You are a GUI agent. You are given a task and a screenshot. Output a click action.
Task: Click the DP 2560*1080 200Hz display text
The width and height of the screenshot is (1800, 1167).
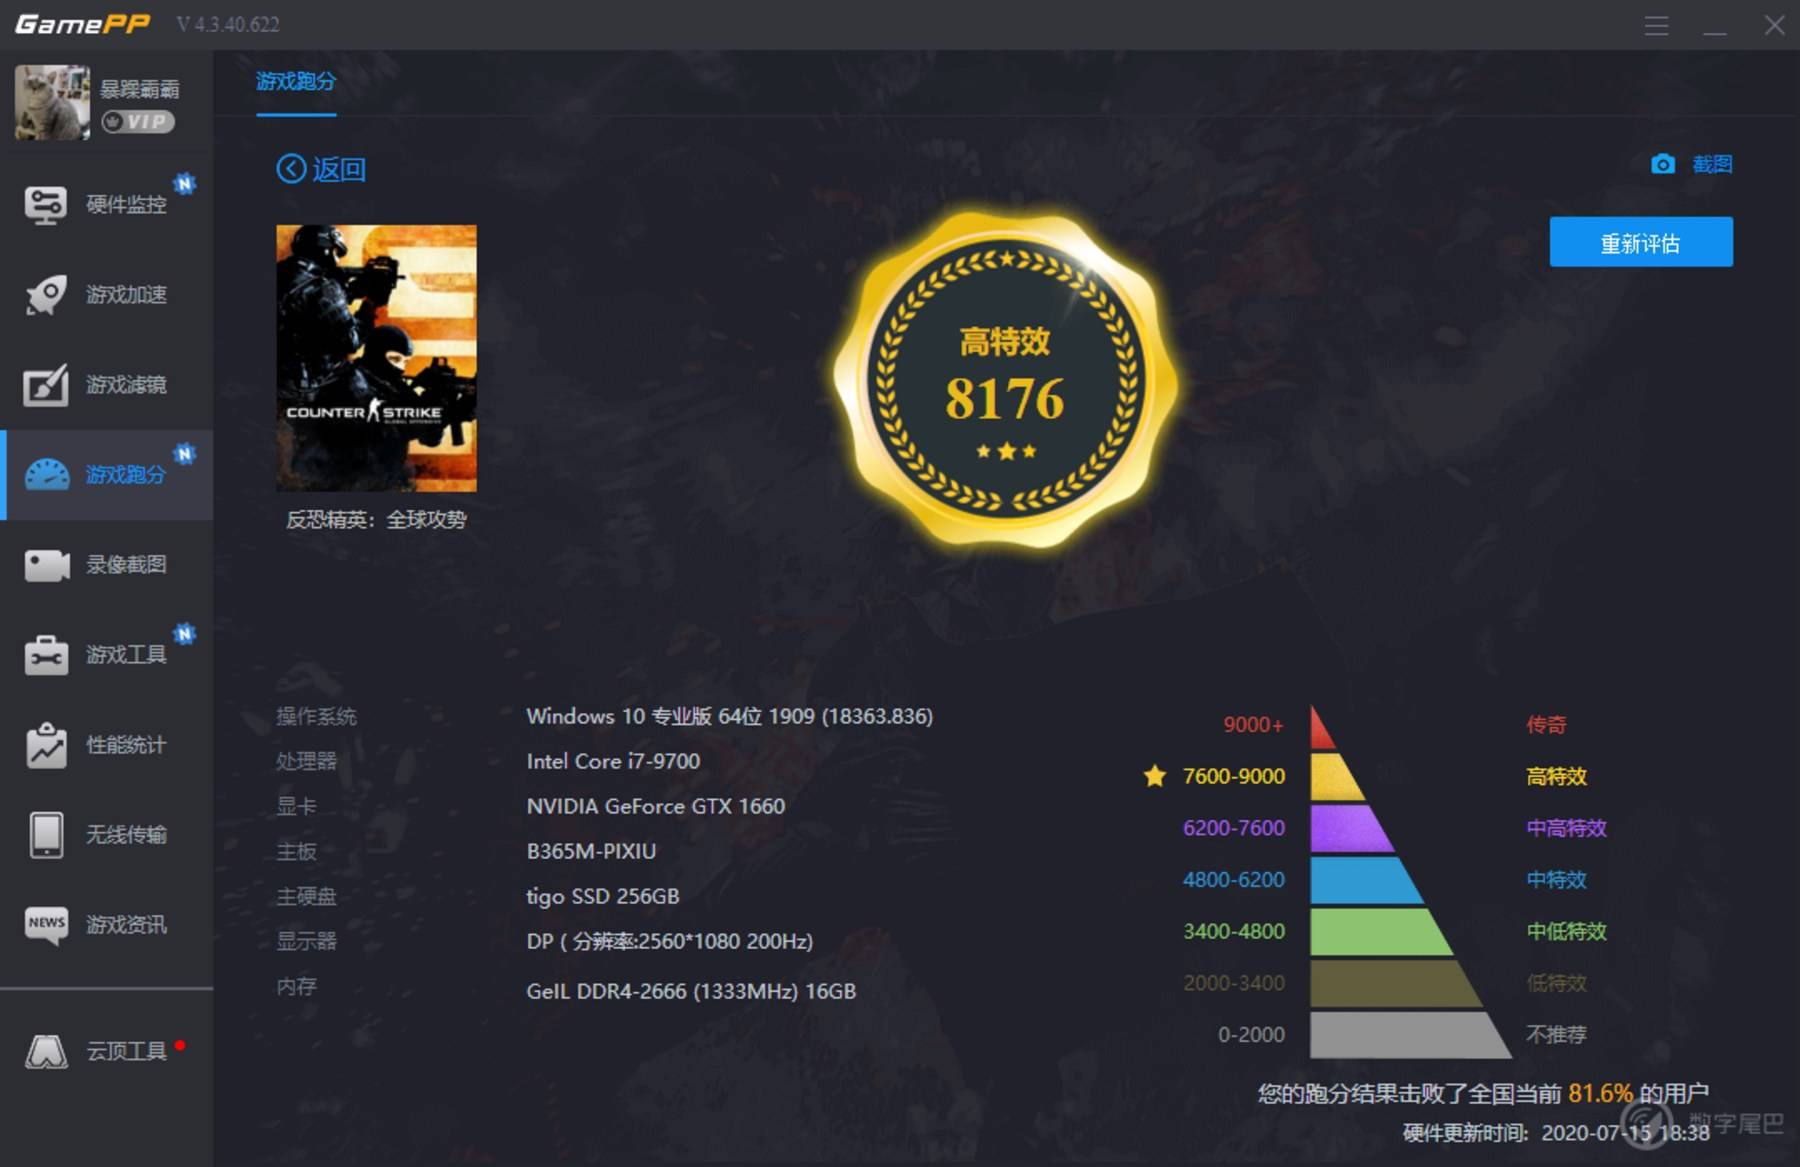(x=670, y=941)
